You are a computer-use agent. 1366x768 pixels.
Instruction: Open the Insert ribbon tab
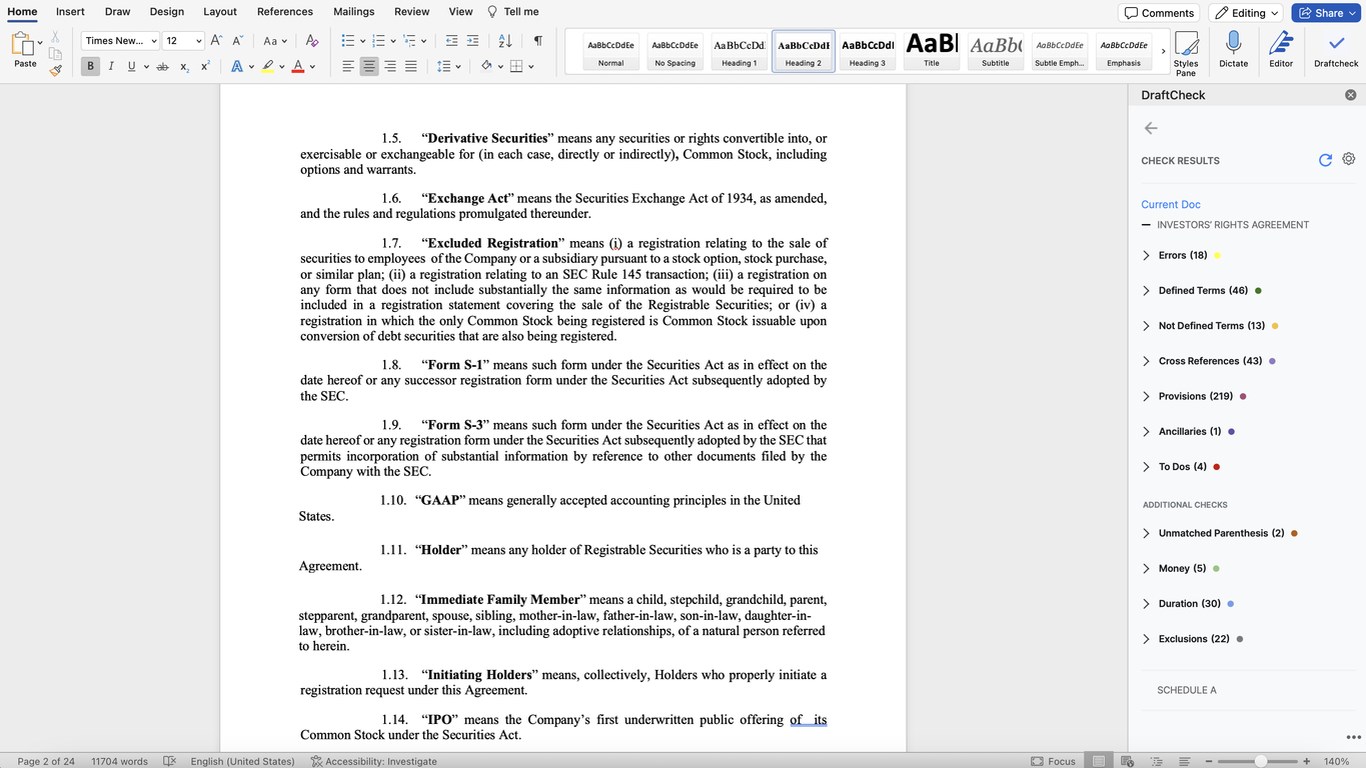(x=70, y=12)
